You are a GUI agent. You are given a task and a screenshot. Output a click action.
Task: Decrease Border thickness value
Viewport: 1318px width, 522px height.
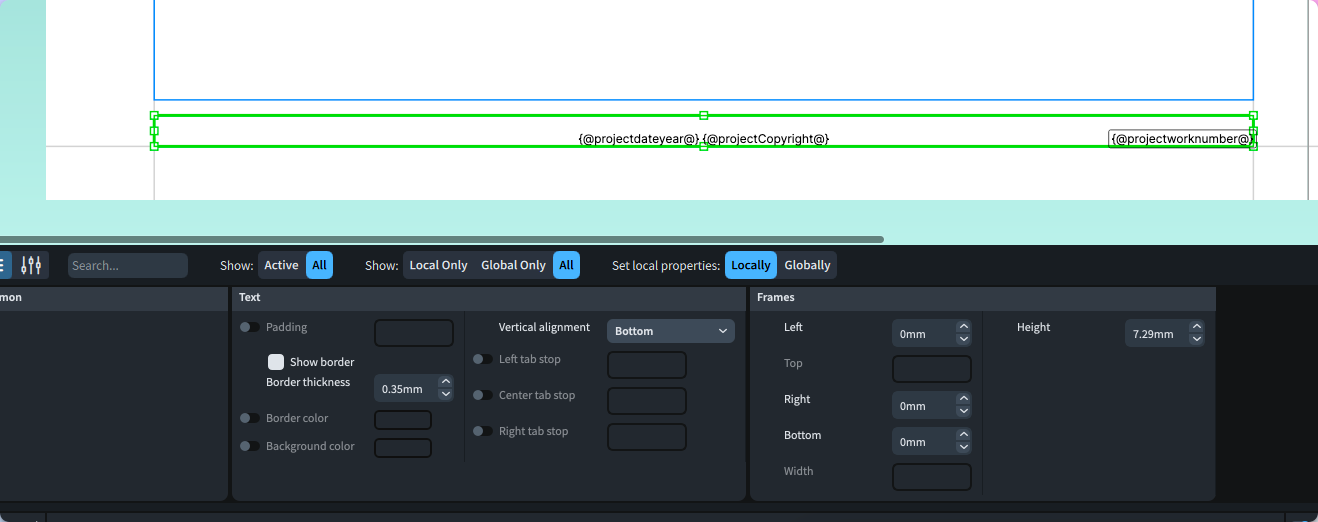(446, 394)
